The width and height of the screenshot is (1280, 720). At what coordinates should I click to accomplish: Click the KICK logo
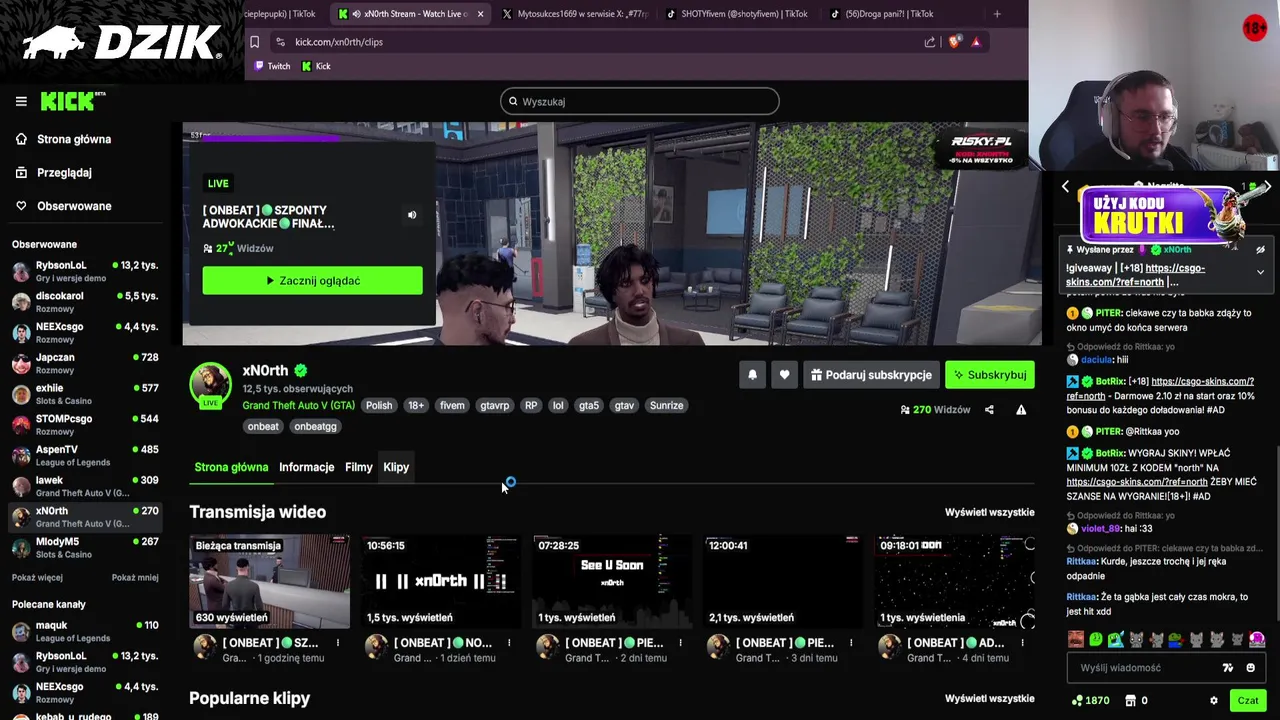(x=72, y=101)
